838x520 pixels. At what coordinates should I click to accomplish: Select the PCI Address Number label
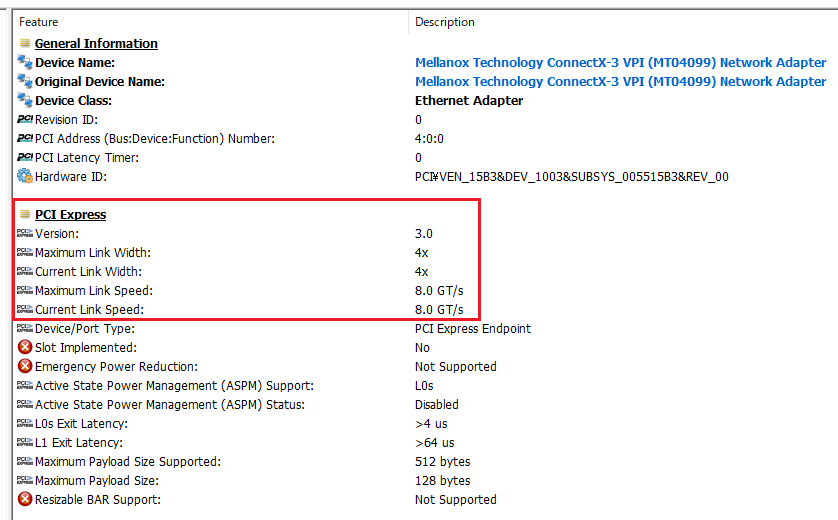(155, 138)
